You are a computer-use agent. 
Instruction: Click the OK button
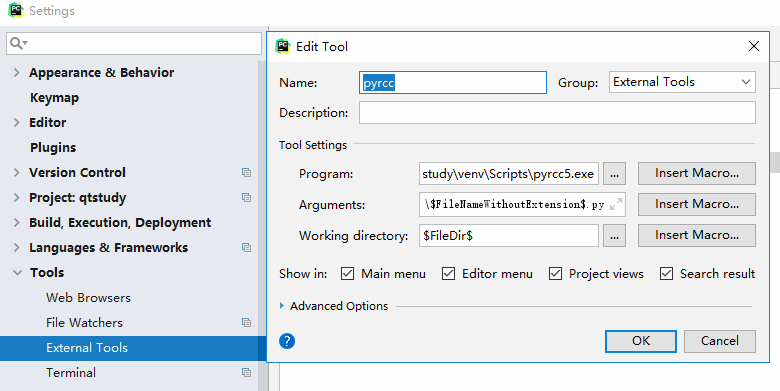(x=641, y=341)
